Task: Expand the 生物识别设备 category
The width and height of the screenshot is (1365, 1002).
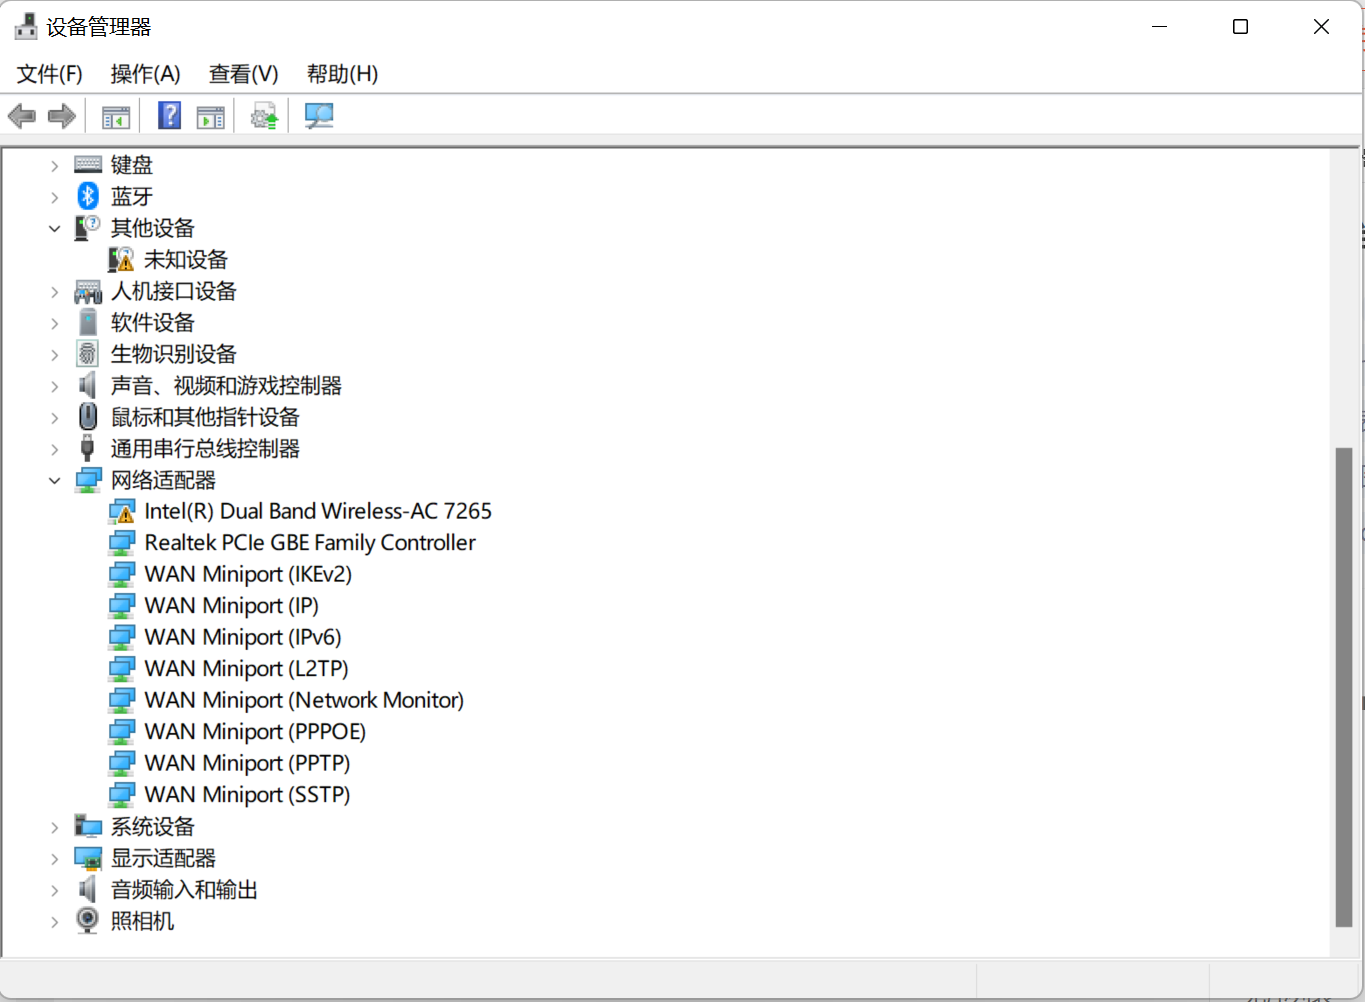Action: (x=55, y=354)
